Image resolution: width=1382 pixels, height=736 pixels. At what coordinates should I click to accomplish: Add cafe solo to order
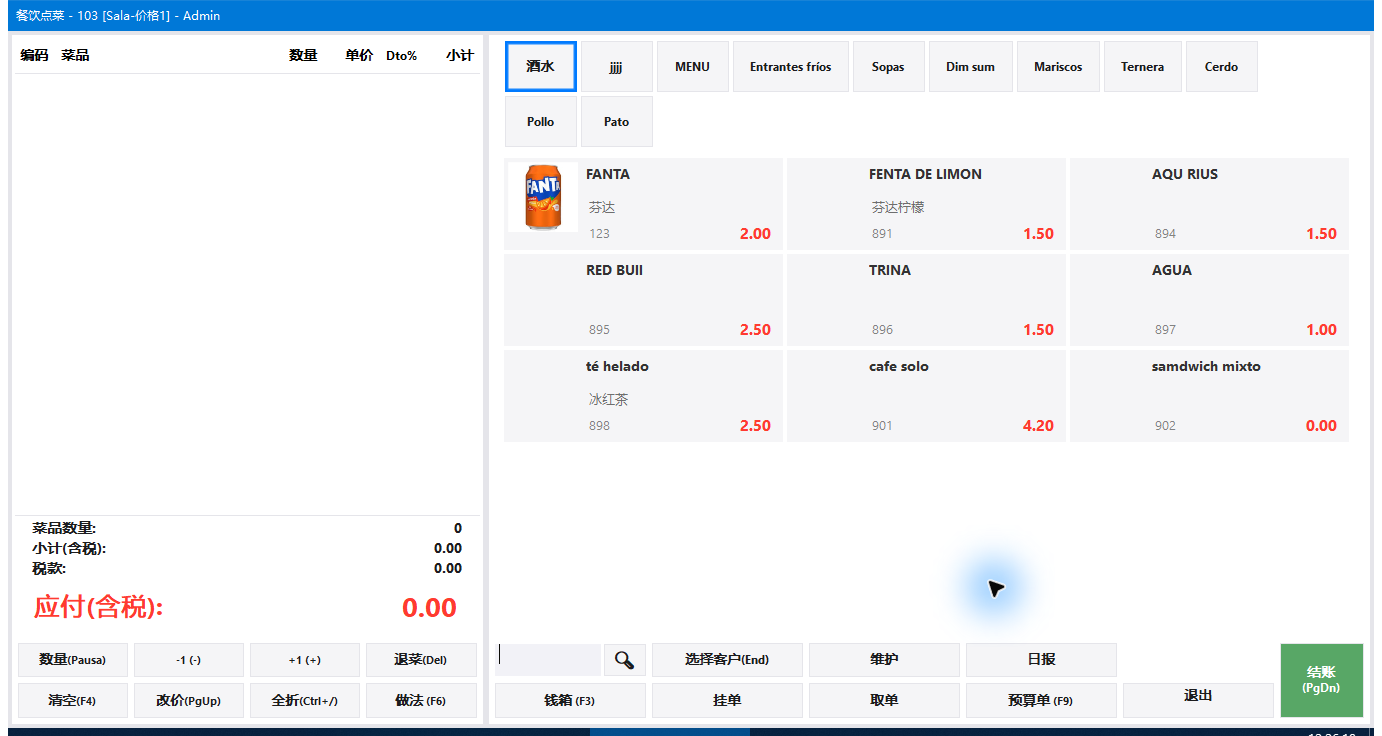pos(926,396)
